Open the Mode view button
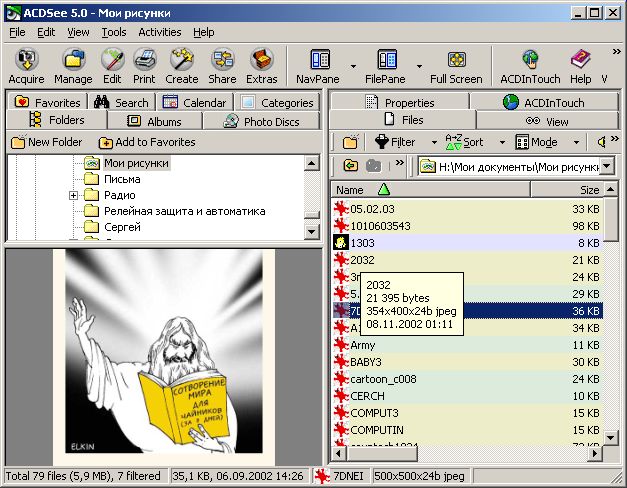Viewport: 627px width, 488px height. [536, 142]
